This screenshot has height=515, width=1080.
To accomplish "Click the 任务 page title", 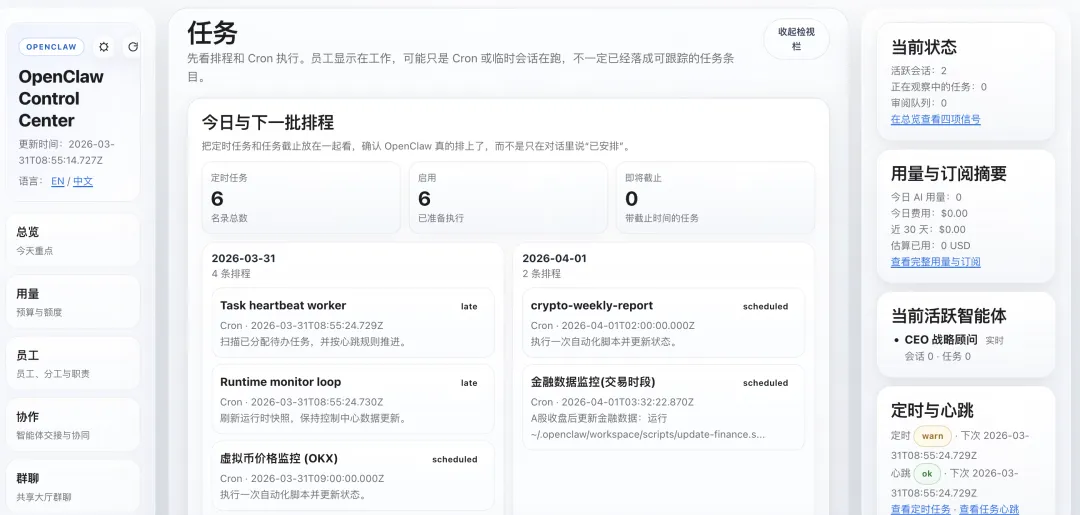I will click(213, 32).
